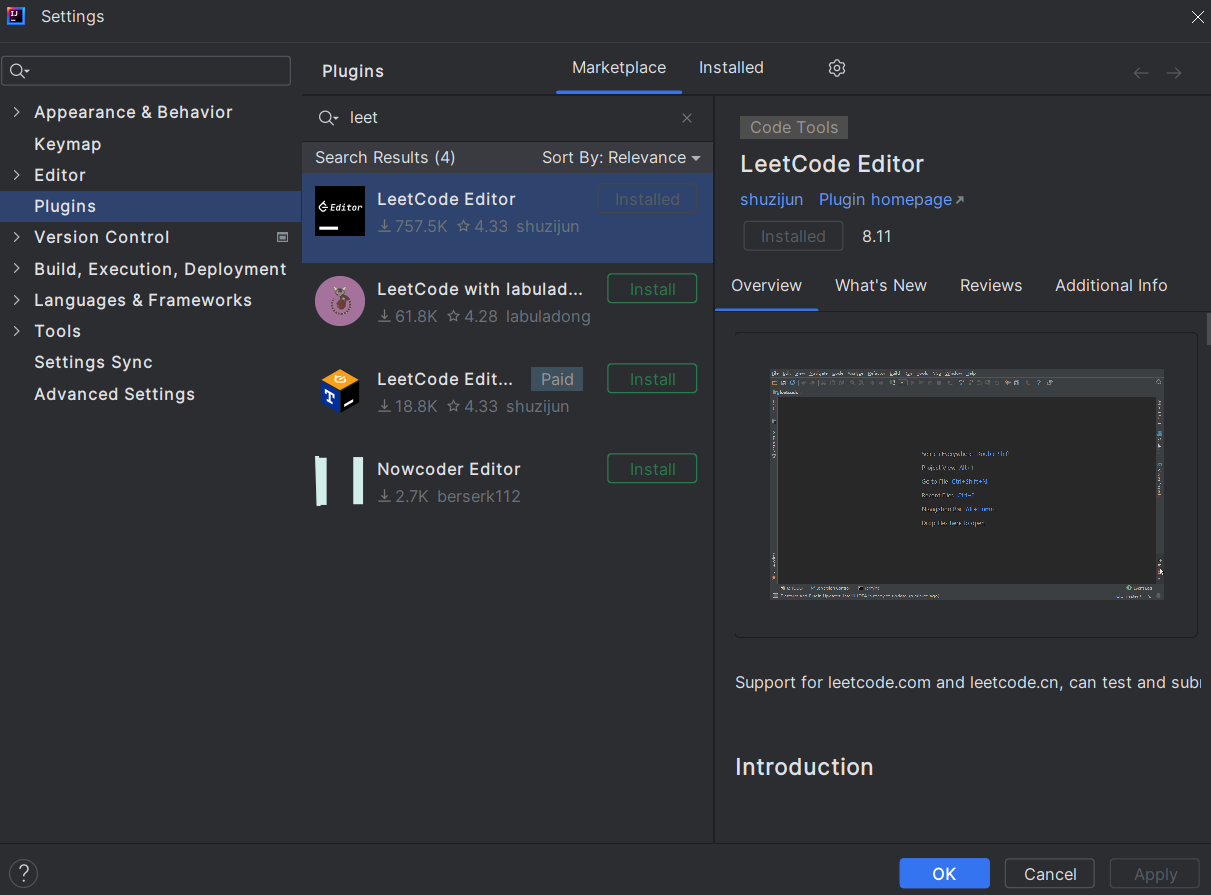Open the Additional Info tab
The width and height of the screenshot is (1211, 895).
coord(1111,286)
